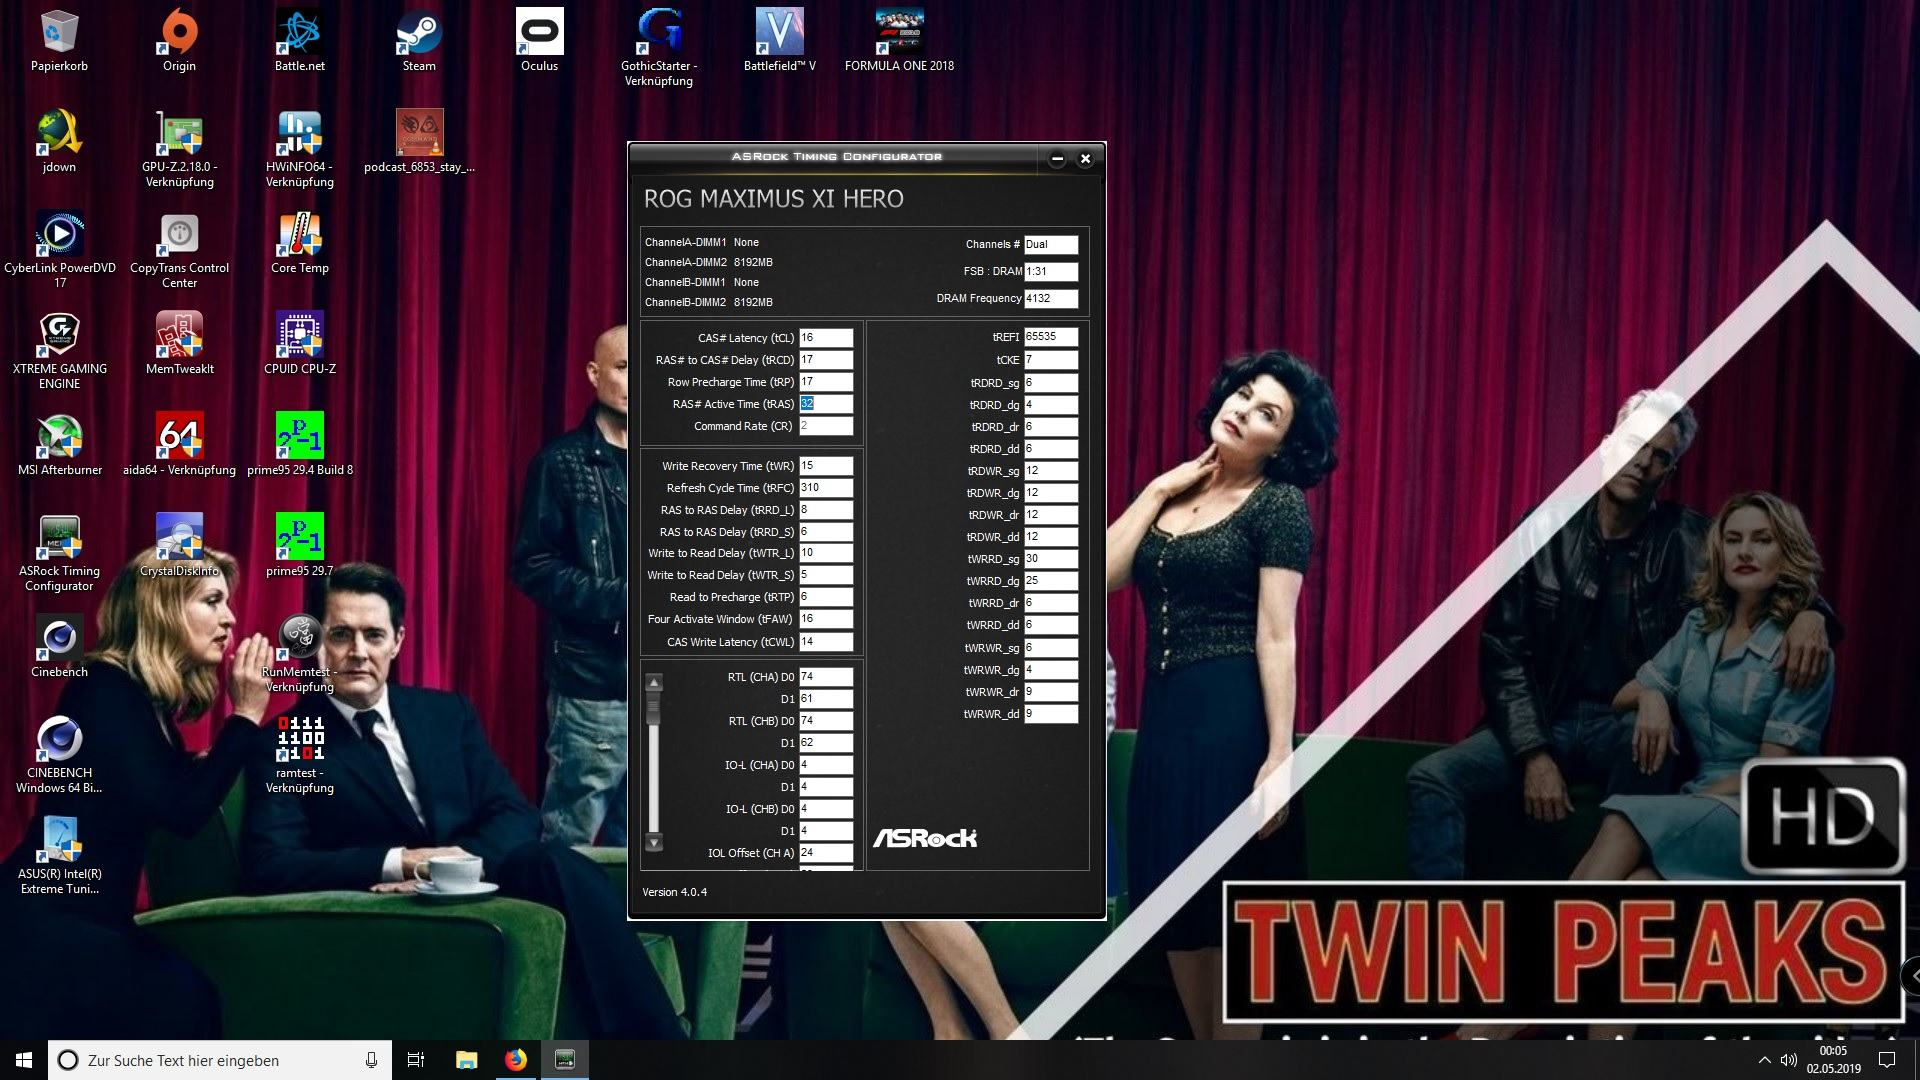
Task: Launch Firefox from the taskbar
Action: [515, 1060]
